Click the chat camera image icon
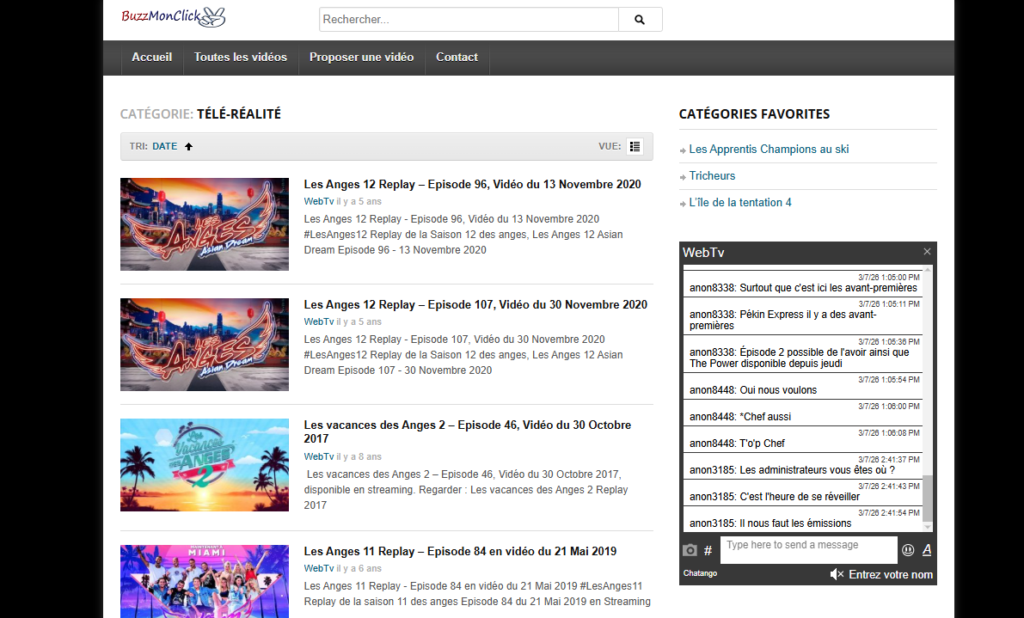The image size is (1024, 618). pos(690,551)
